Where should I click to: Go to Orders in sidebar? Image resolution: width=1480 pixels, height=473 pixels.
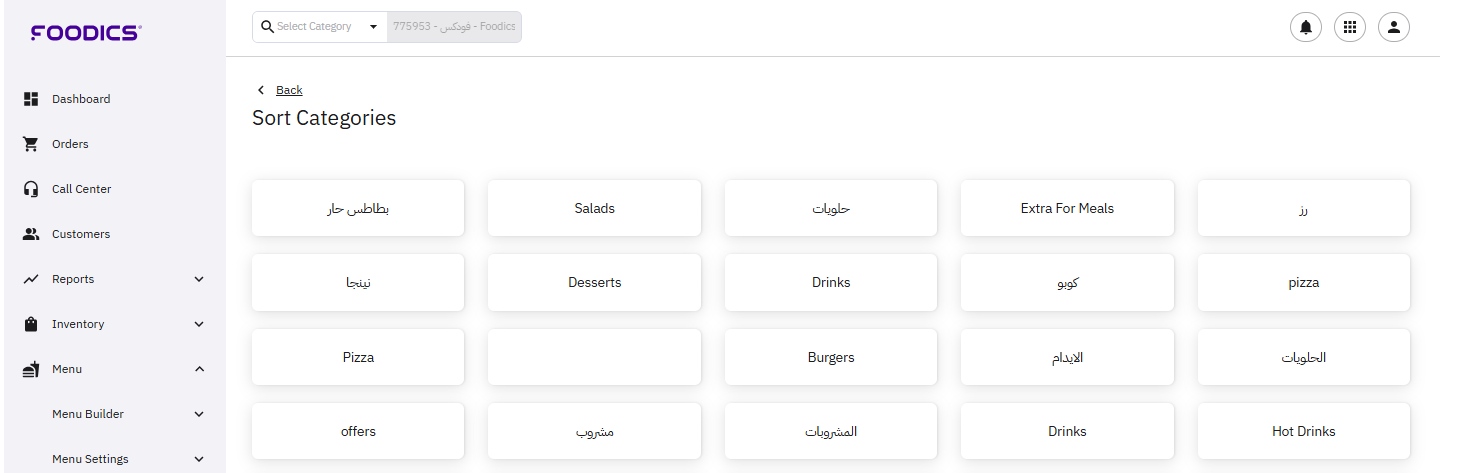click(x=70, y=144)
